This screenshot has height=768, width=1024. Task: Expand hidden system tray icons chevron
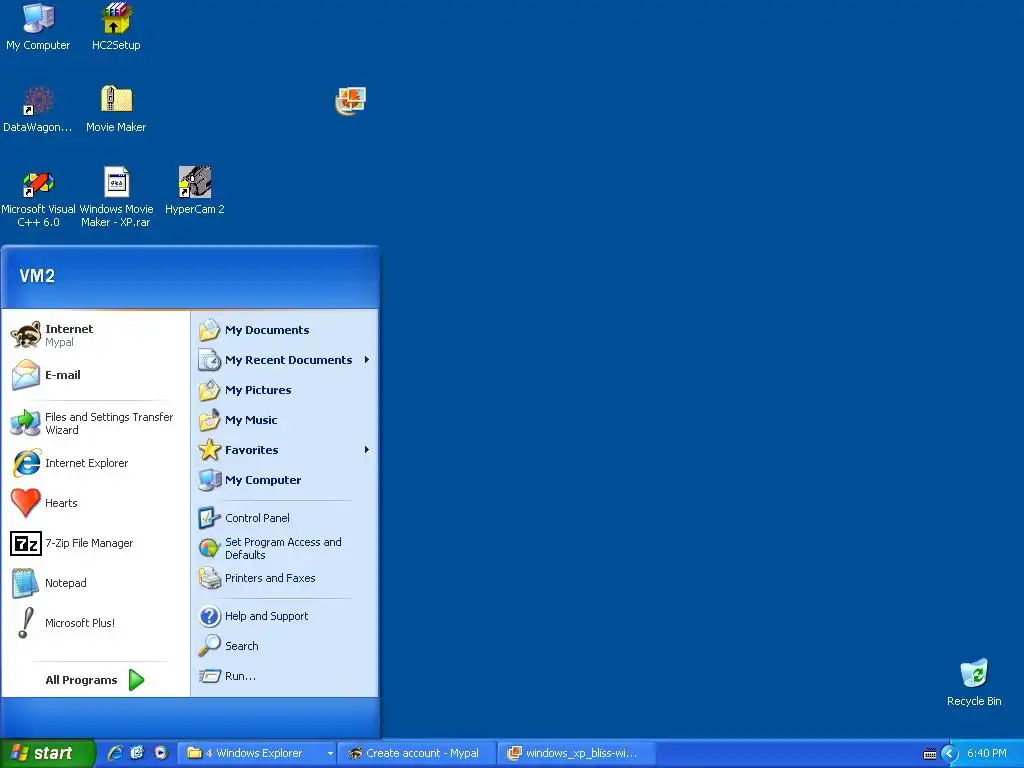(x=950, y=754)
